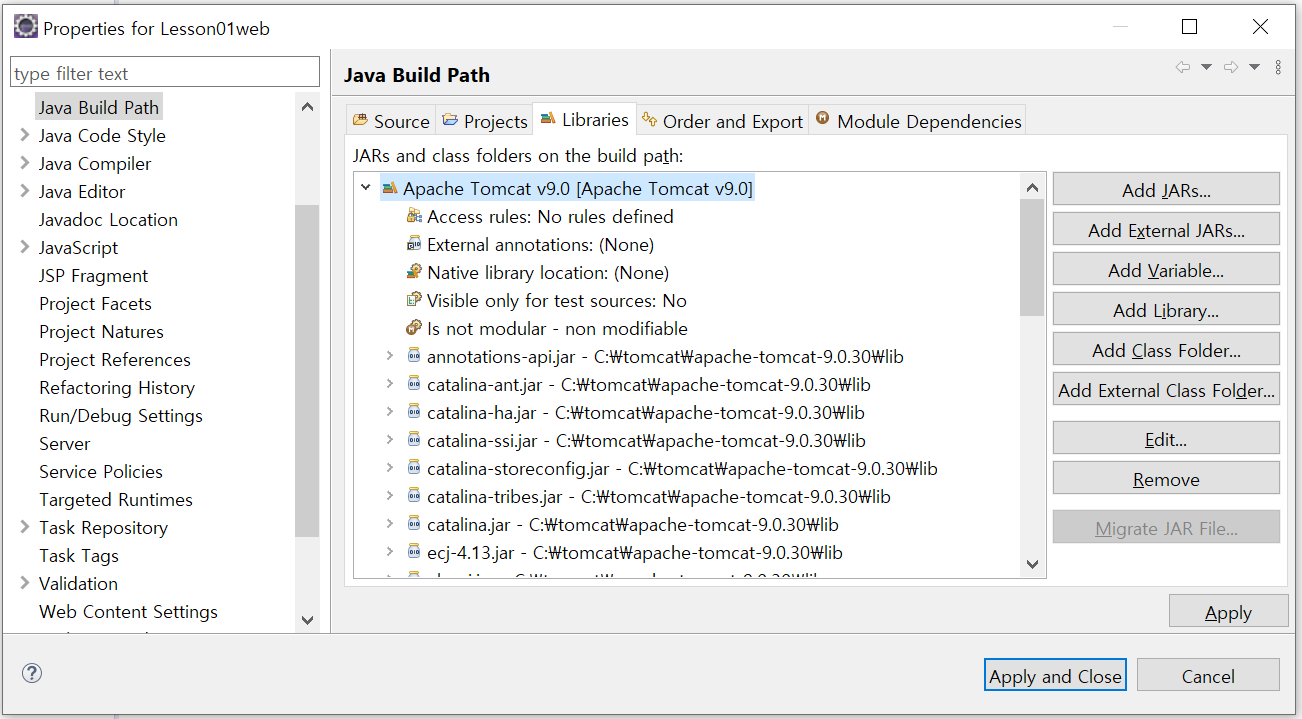Click the Native library location icon
The width and height of the screenshot is (1302, 719).
pyautogui.click(x=414, y=272)
